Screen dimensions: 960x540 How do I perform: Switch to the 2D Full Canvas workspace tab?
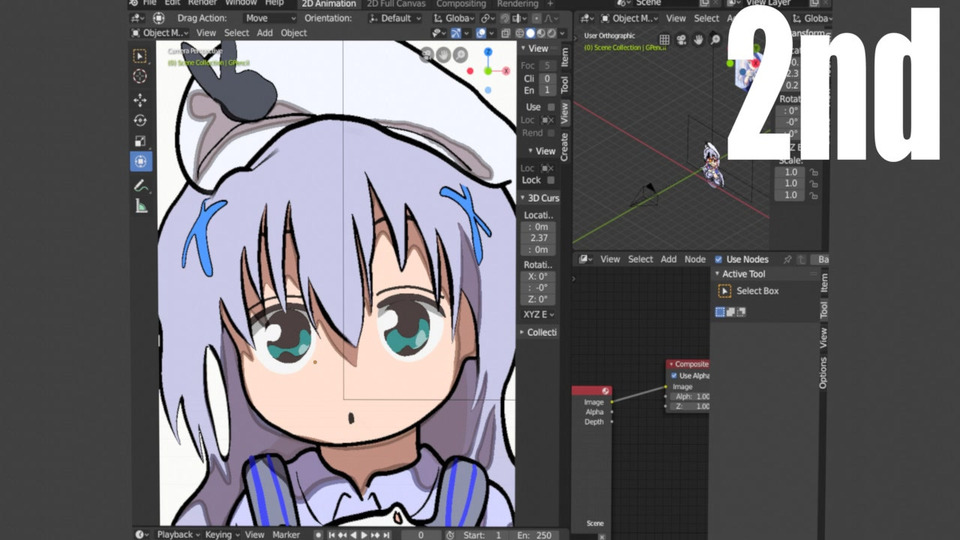click(396, 4)
